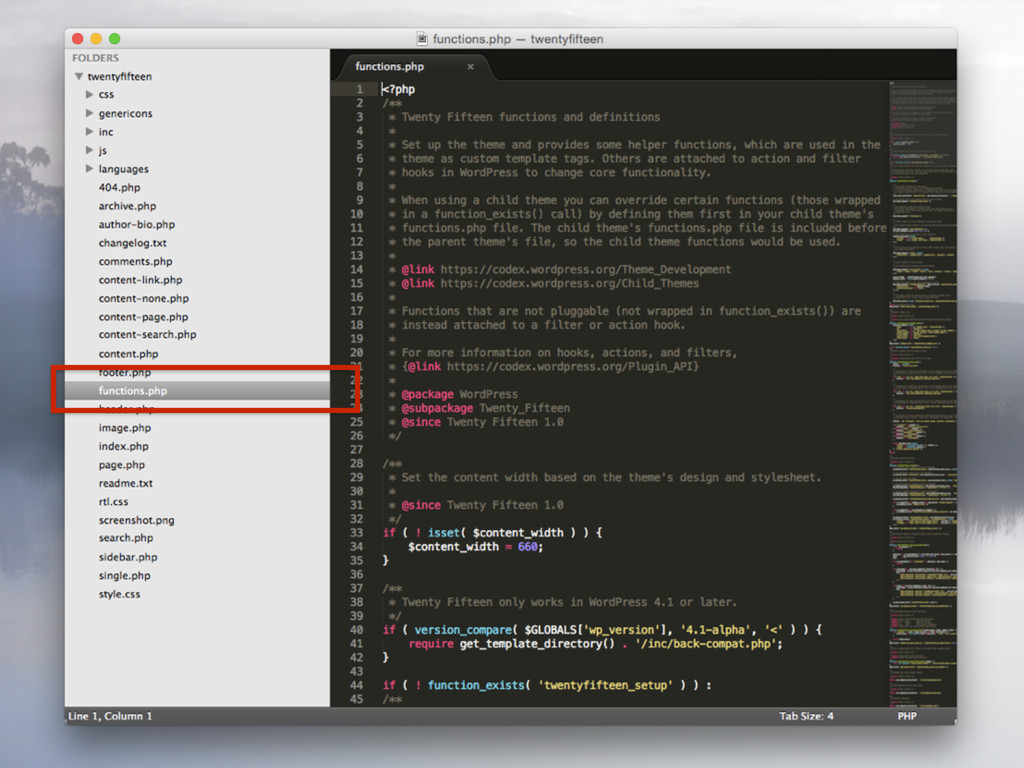Screen dimensions: 1024x768
Task: Close the functions.php tab
Action: click(471, 67)
